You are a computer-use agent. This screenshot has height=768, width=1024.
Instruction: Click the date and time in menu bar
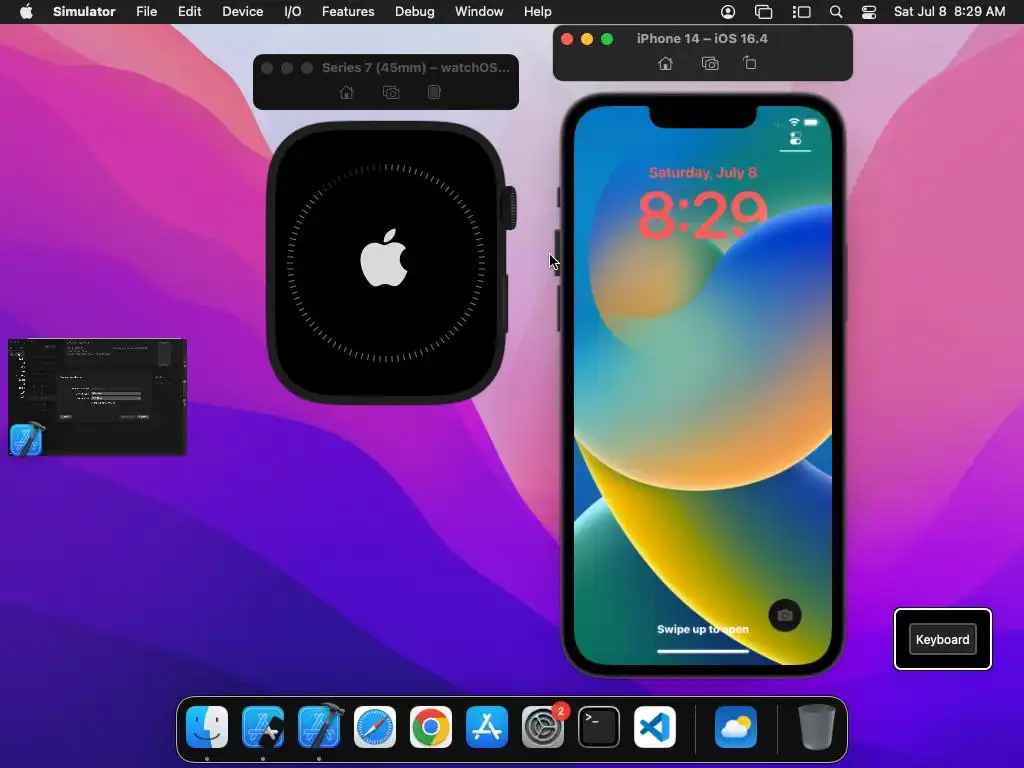click(x=949, y=11)
